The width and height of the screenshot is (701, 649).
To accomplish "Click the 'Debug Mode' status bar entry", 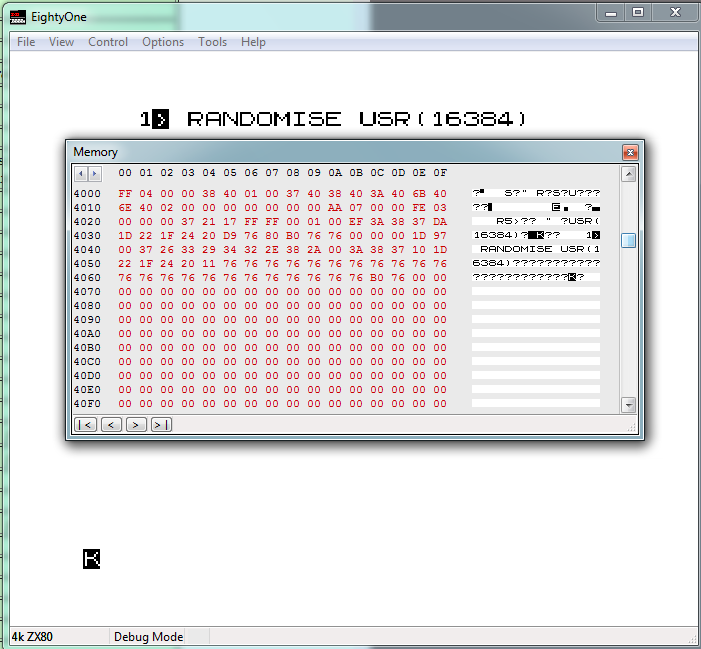I will click(x=148, y=636).
